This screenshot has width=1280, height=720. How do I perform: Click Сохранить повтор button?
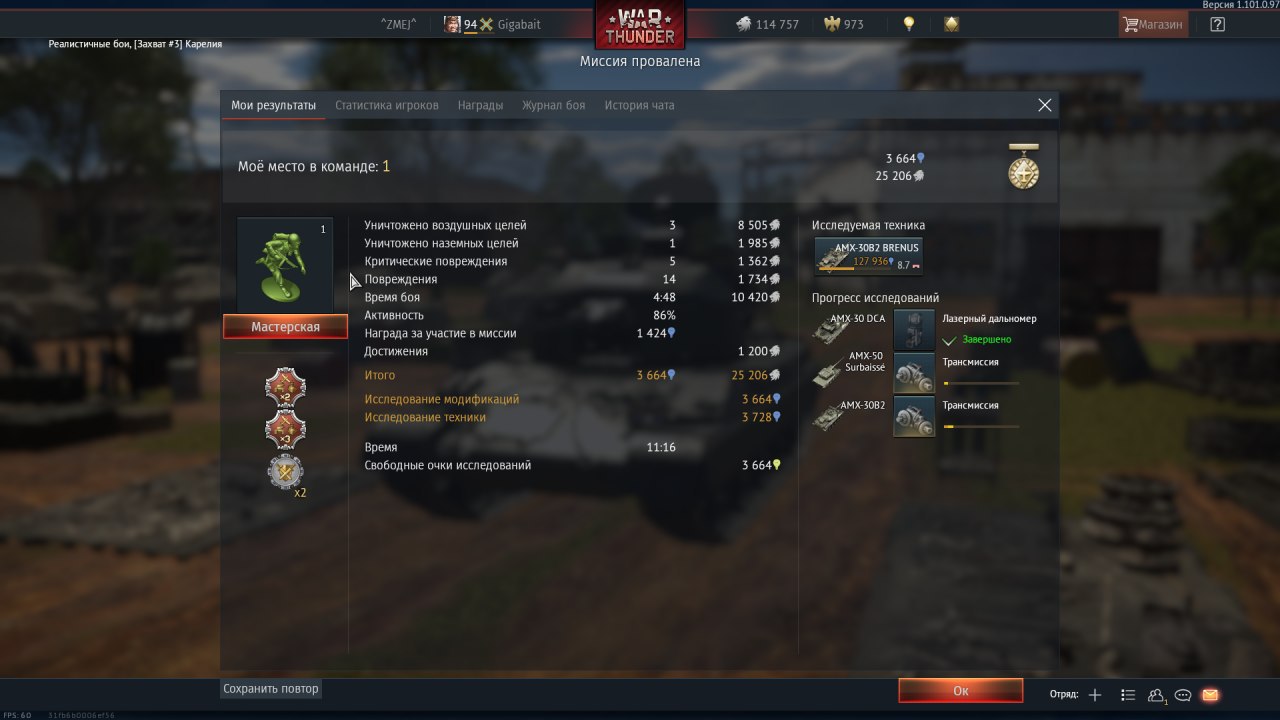click(271, 689)
